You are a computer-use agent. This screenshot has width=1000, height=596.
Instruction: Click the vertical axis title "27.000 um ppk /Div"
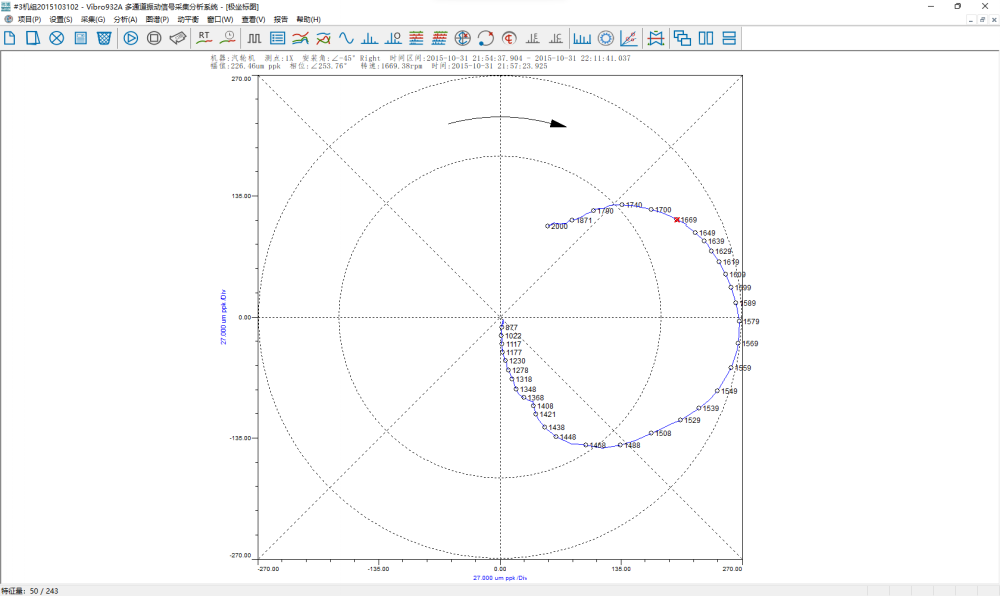pyautogui.click(x=224, y=317)
